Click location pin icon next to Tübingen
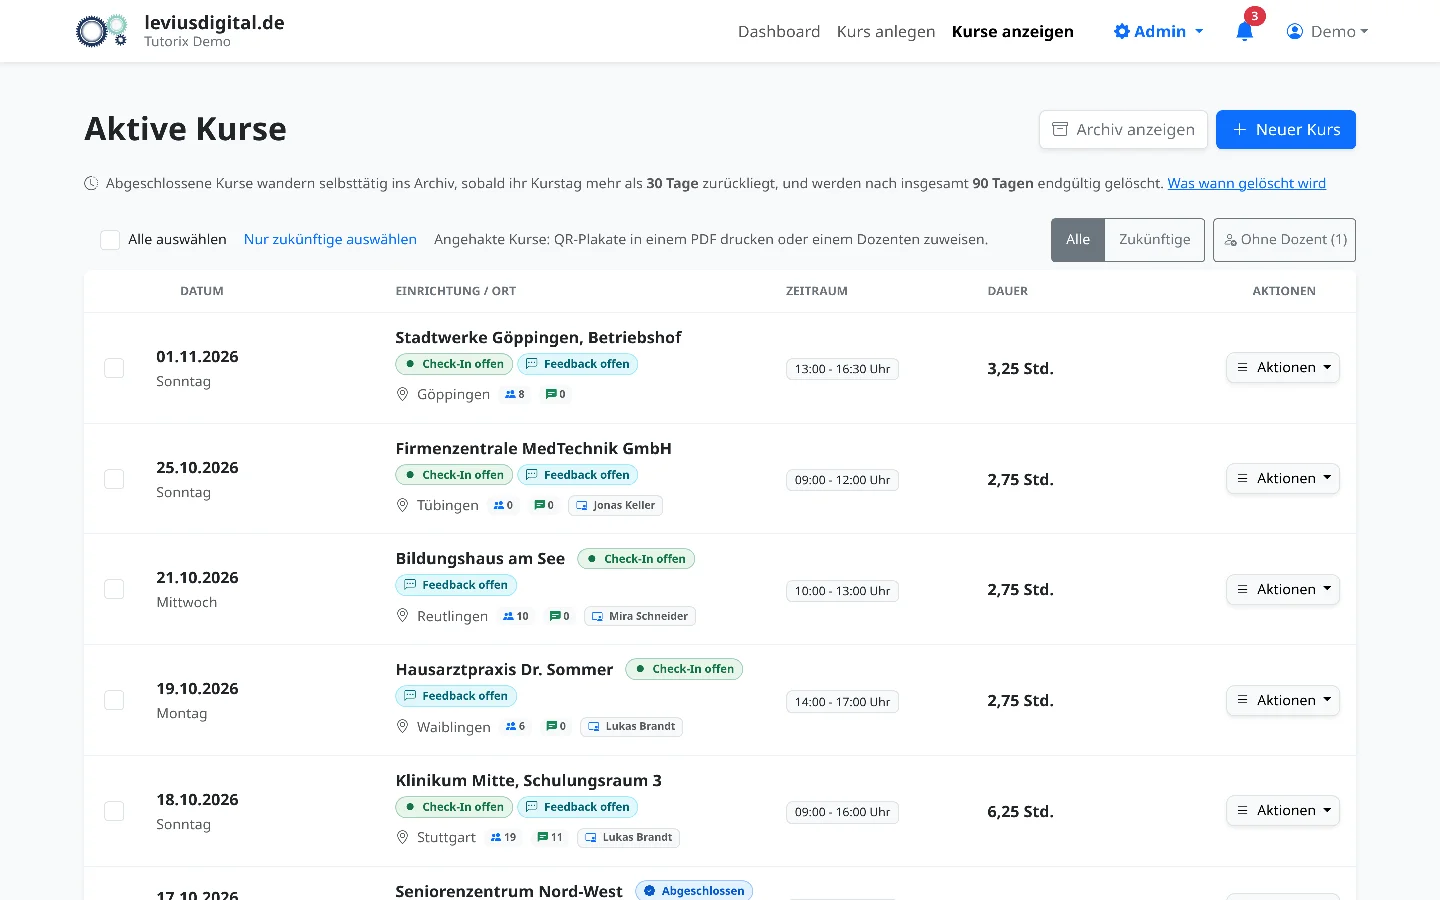Image resolution: width=1440 pixels, height=900 pixels. pyautogui.click(x=402, y=505)
